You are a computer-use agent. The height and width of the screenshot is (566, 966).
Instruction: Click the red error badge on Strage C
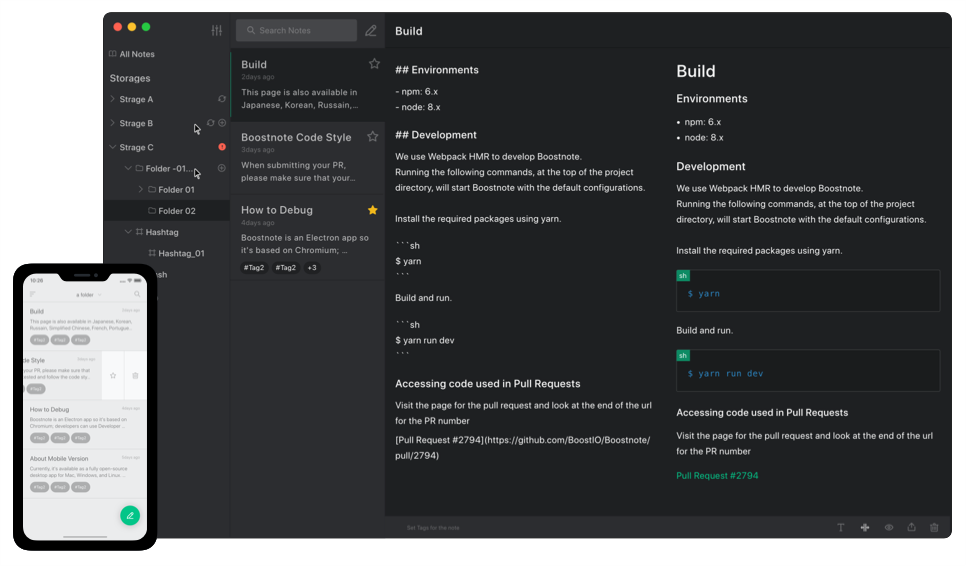(x=222, y=147)
